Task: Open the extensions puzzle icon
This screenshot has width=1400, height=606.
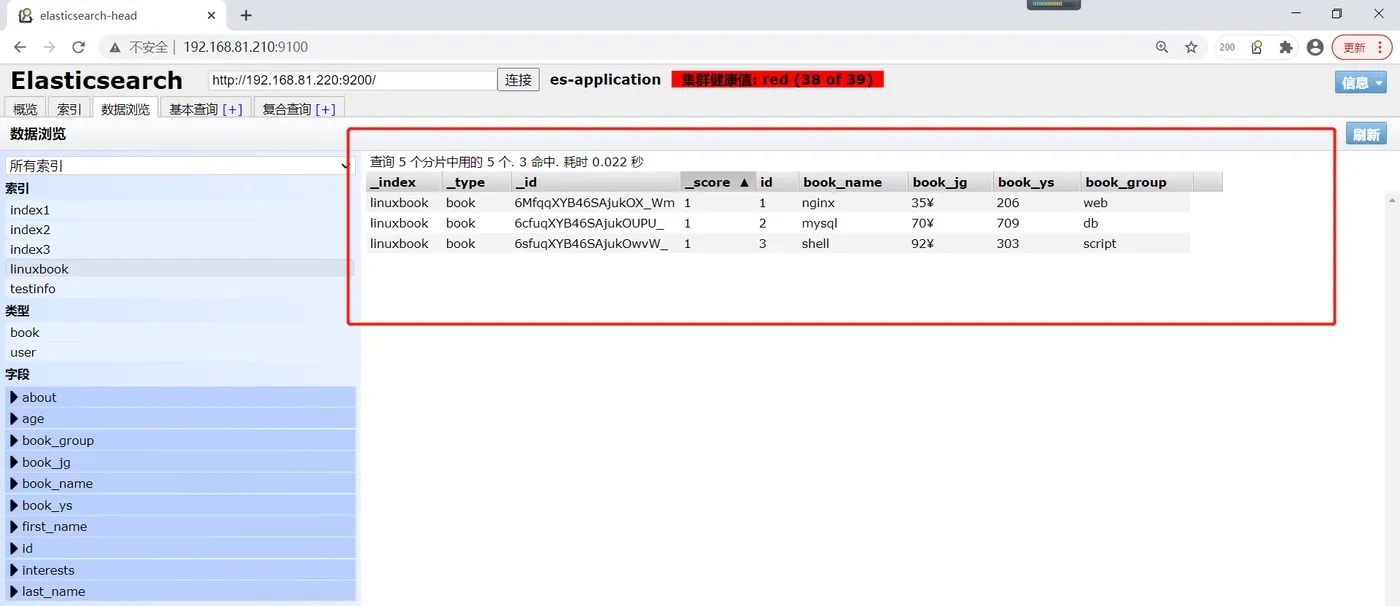Action: click(x=1286, y=47)
